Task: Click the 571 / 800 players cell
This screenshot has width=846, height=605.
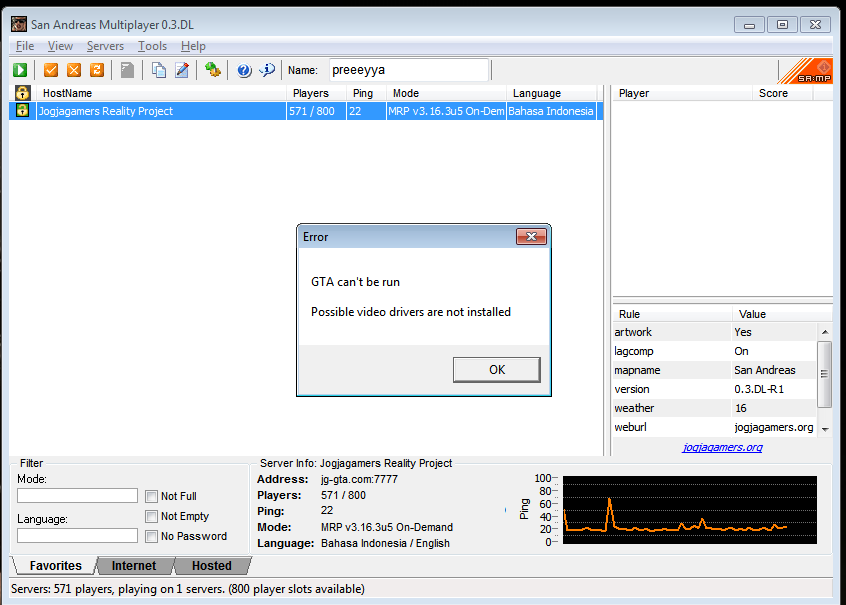Action: point(316,111)
